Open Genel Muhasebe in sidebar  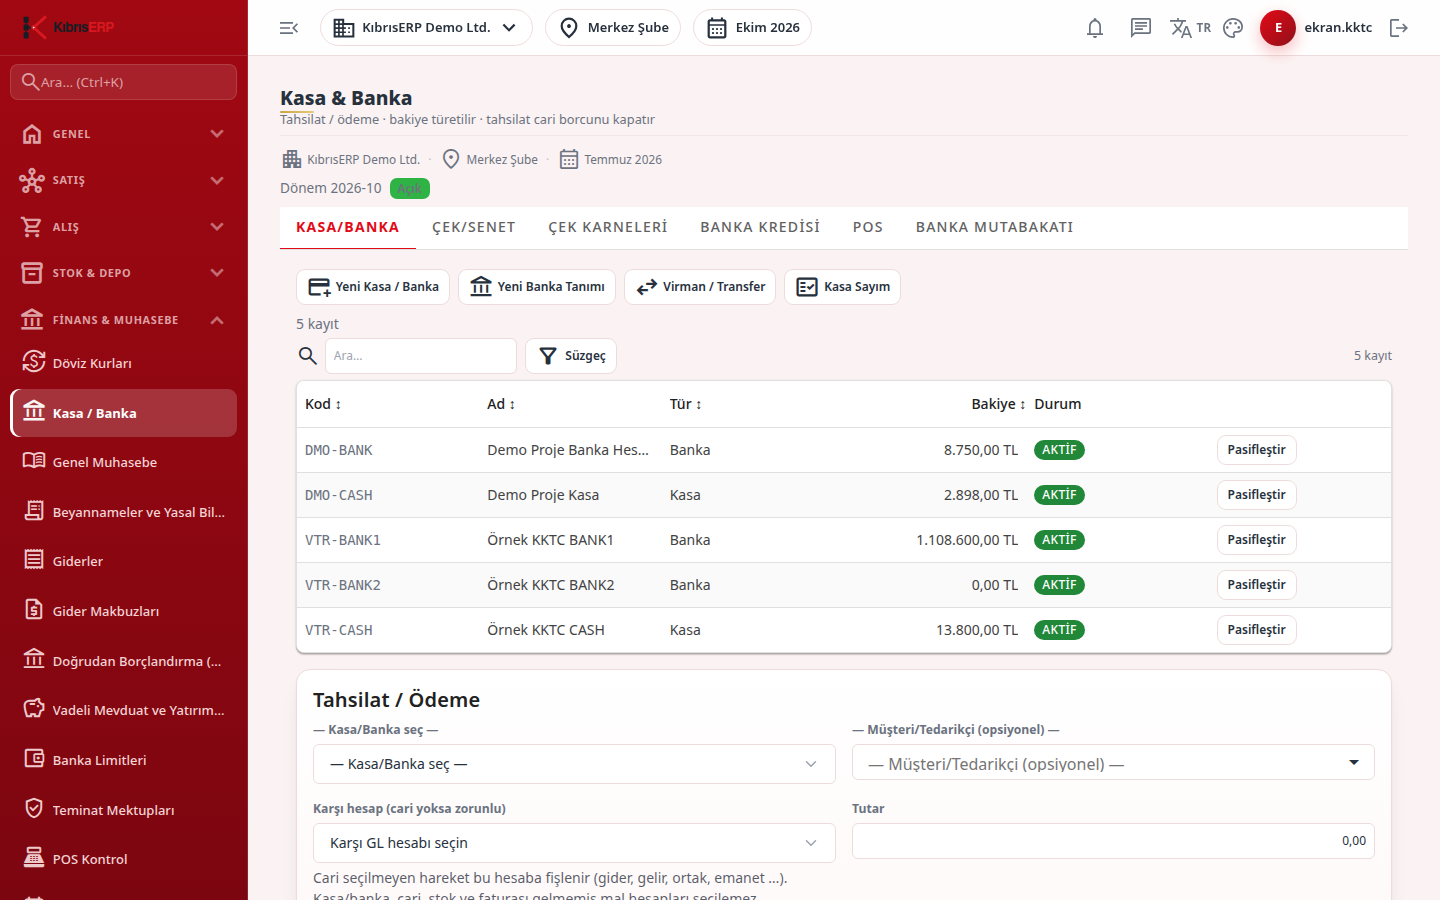pos(124,462)
